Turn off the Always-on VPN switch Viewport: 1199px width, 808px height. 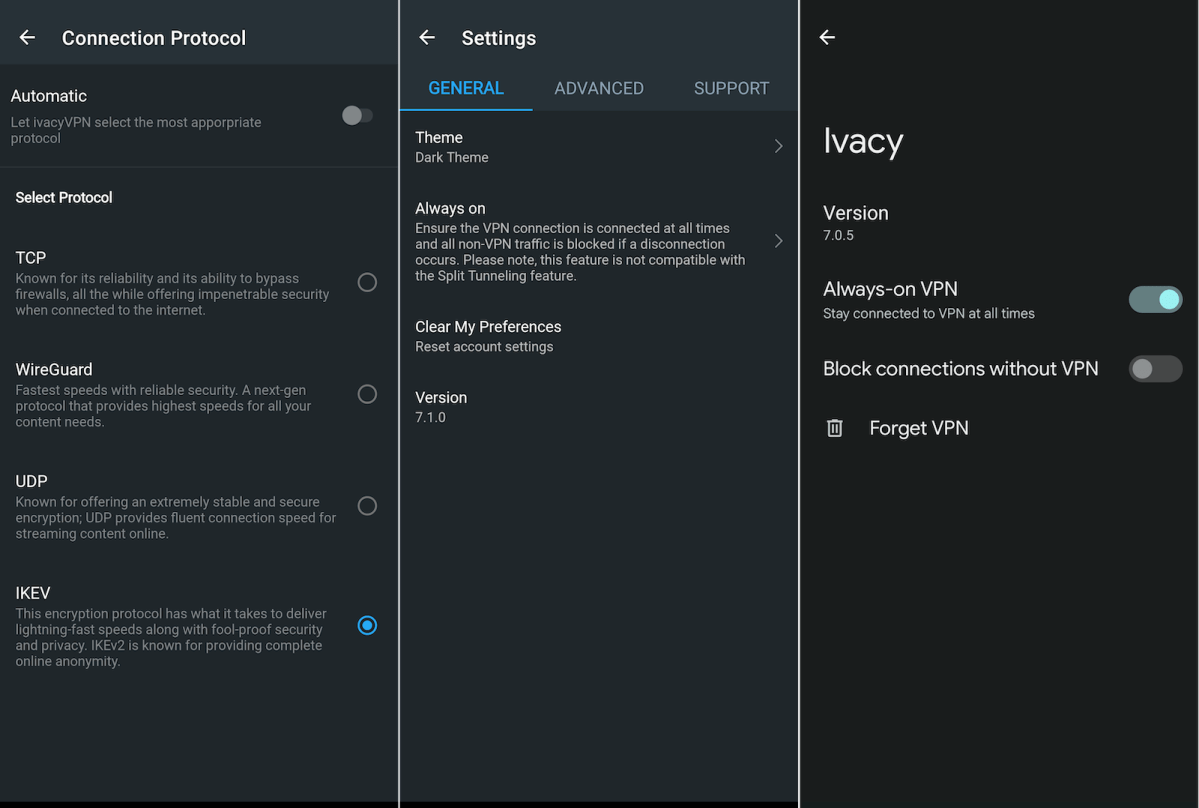click(x=1155, y=300)
